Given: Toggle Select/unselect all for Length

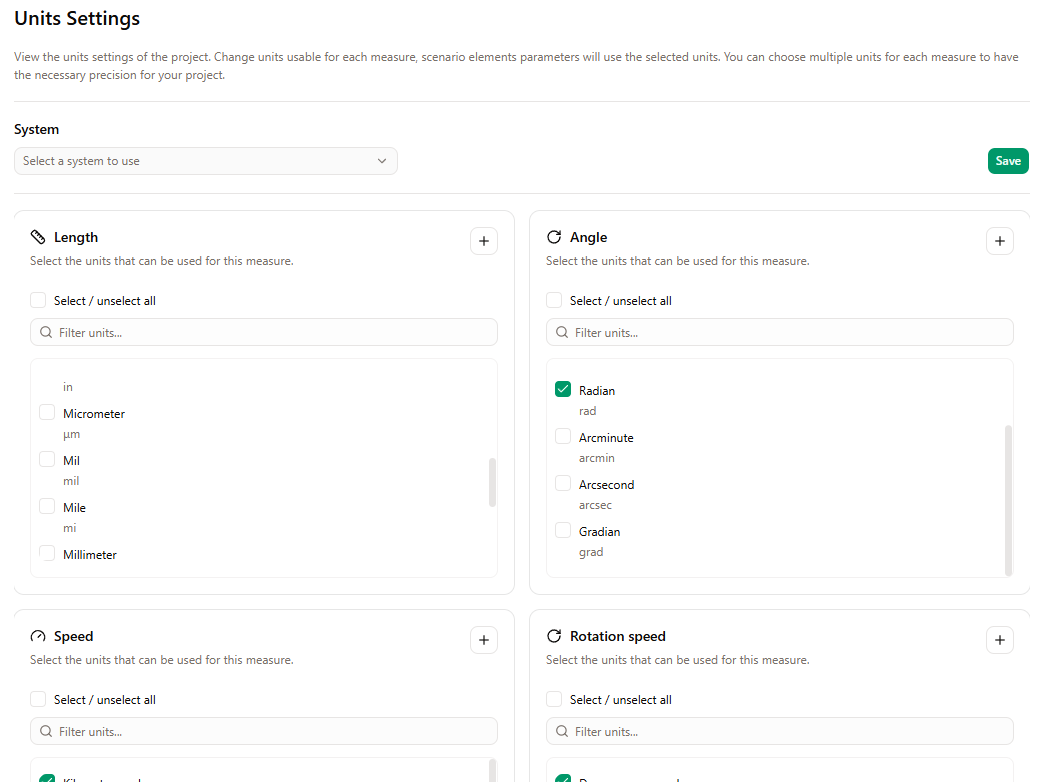Looking at the screenshot, I should pos(38,300).
